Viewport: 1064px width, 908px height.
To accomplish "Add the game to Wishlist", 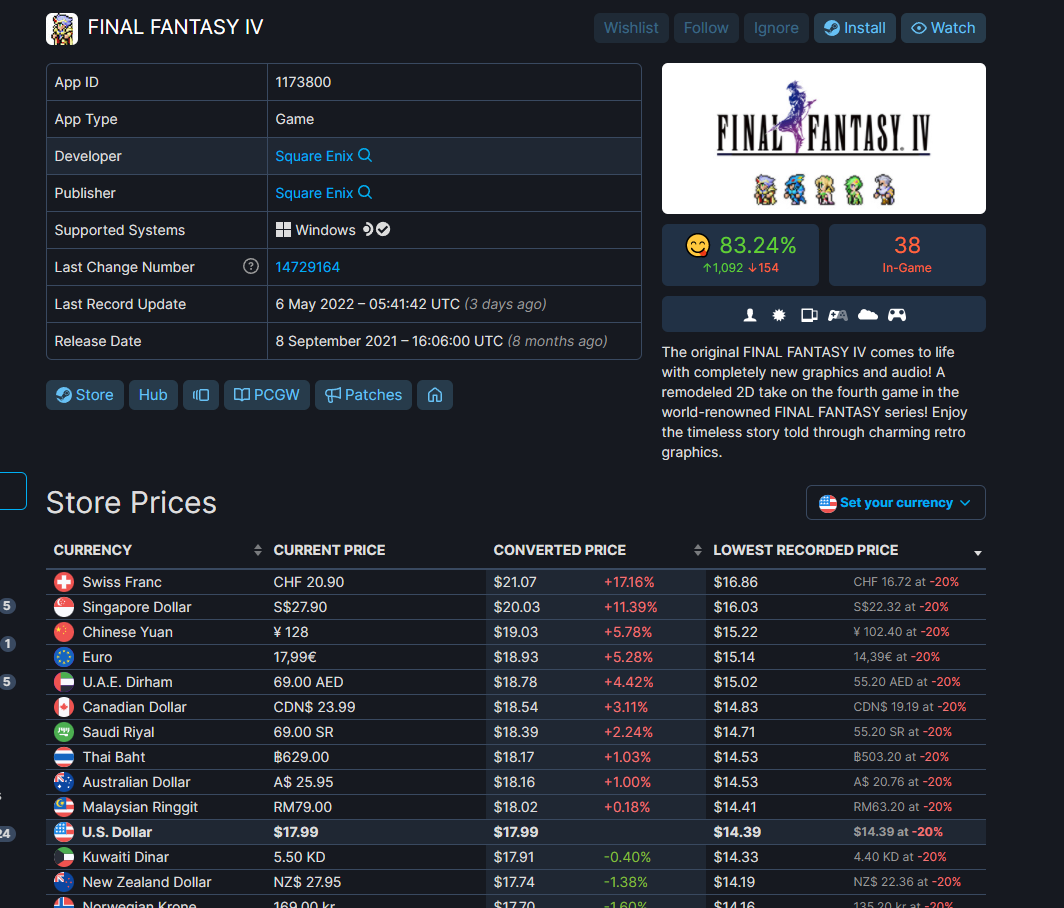I will click(x=631, y=28).
